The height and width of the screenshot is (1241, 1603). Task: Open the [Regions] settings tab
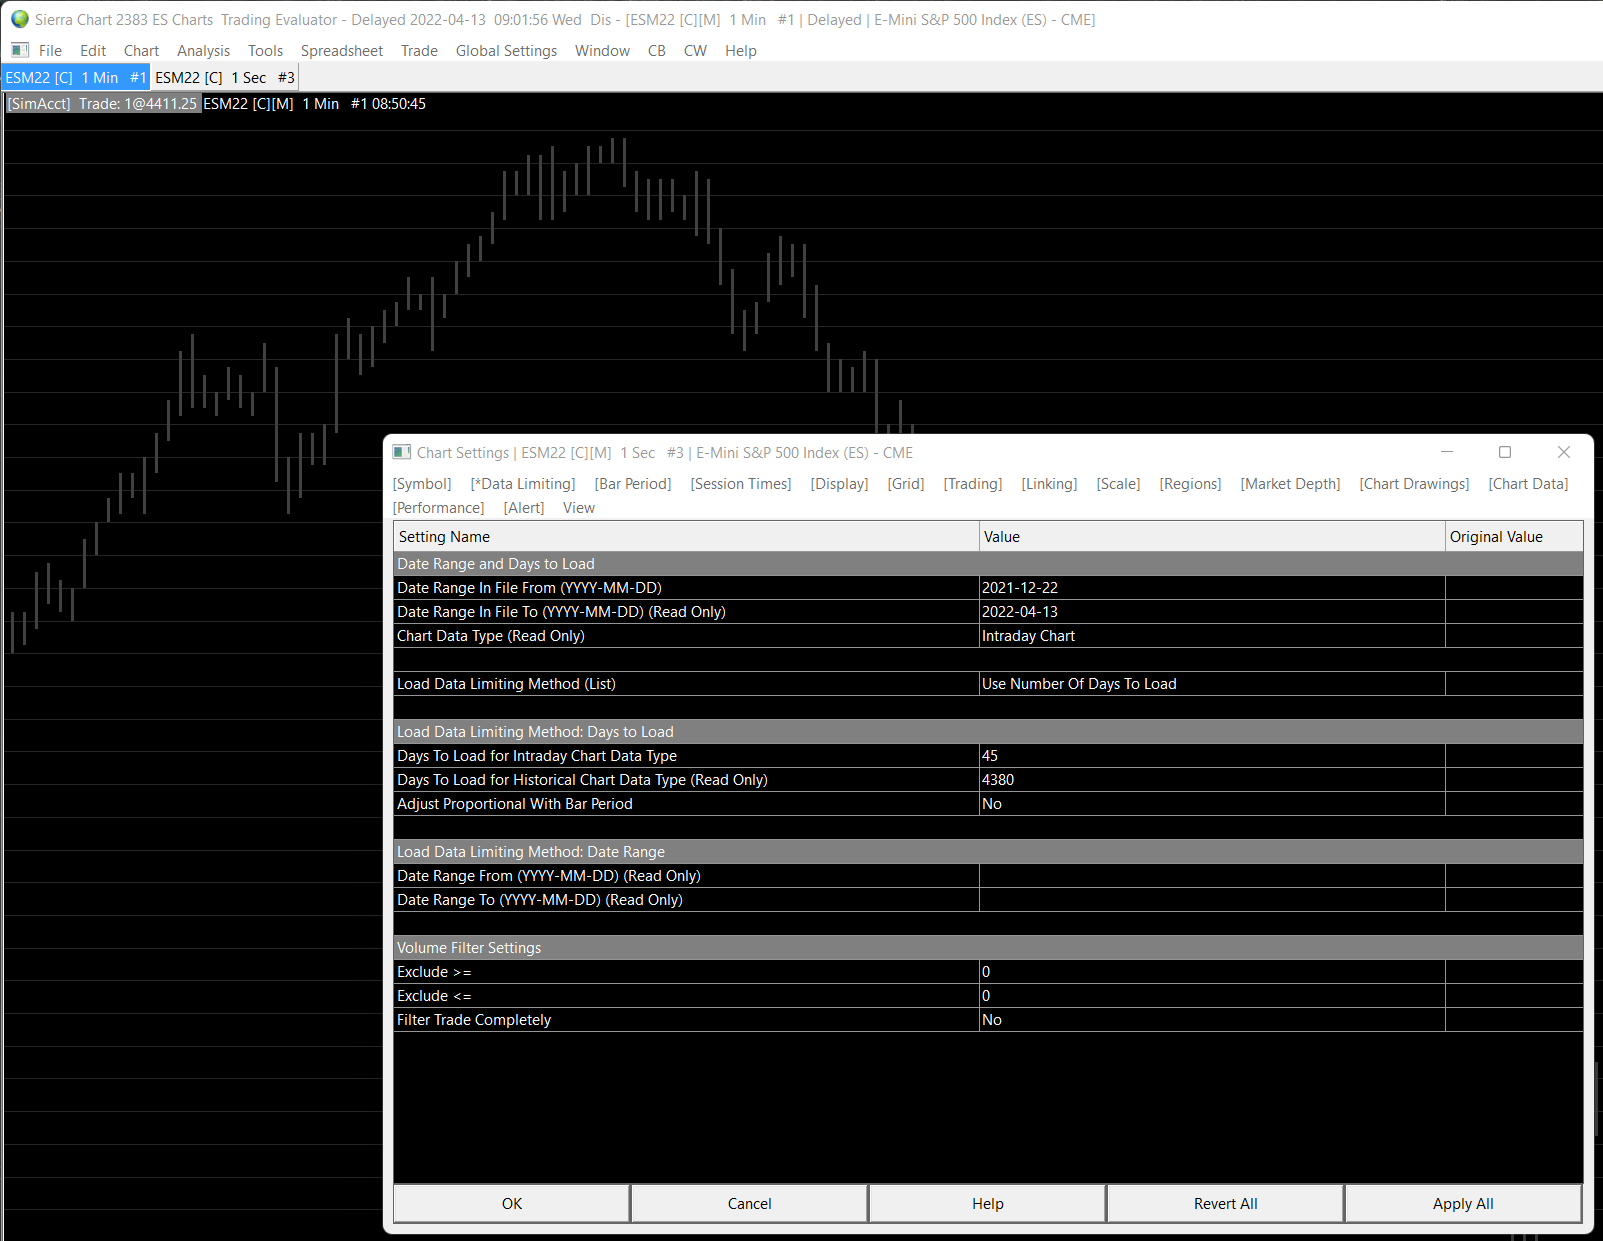[1190, 484]
